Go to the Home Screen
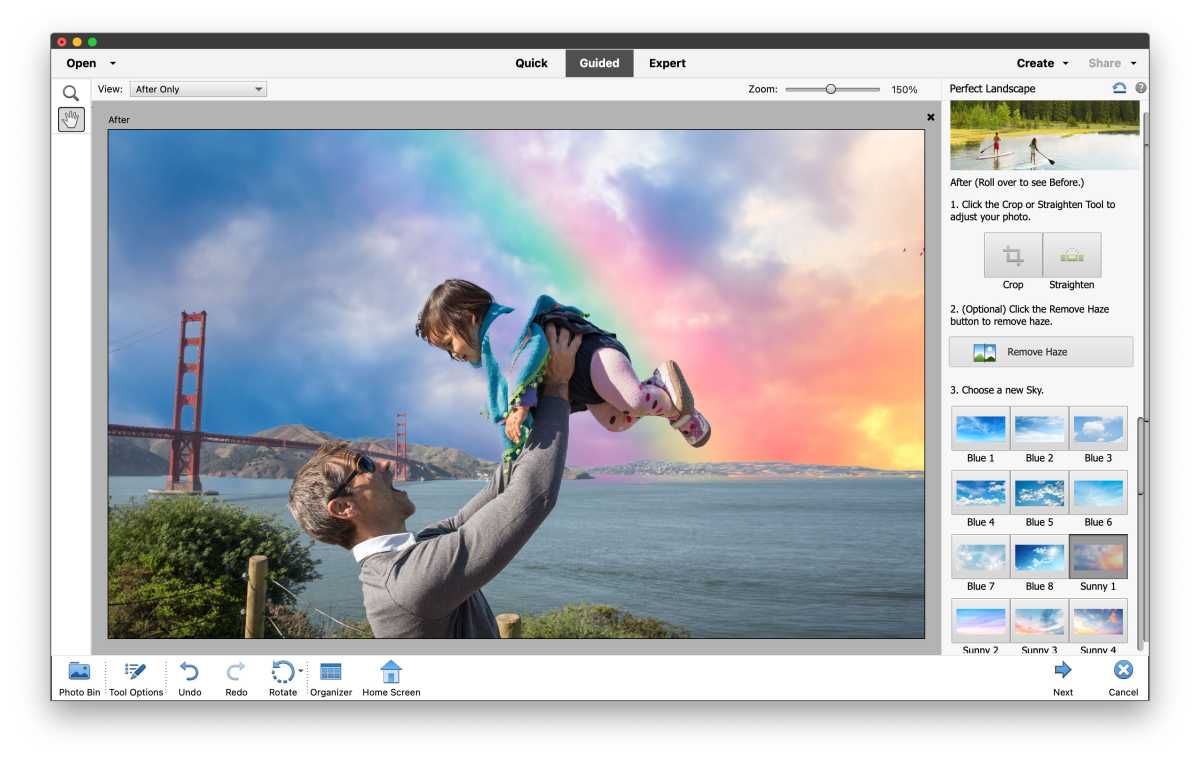Viewport: 1200px width, 765px height. [x=390, y=677]
